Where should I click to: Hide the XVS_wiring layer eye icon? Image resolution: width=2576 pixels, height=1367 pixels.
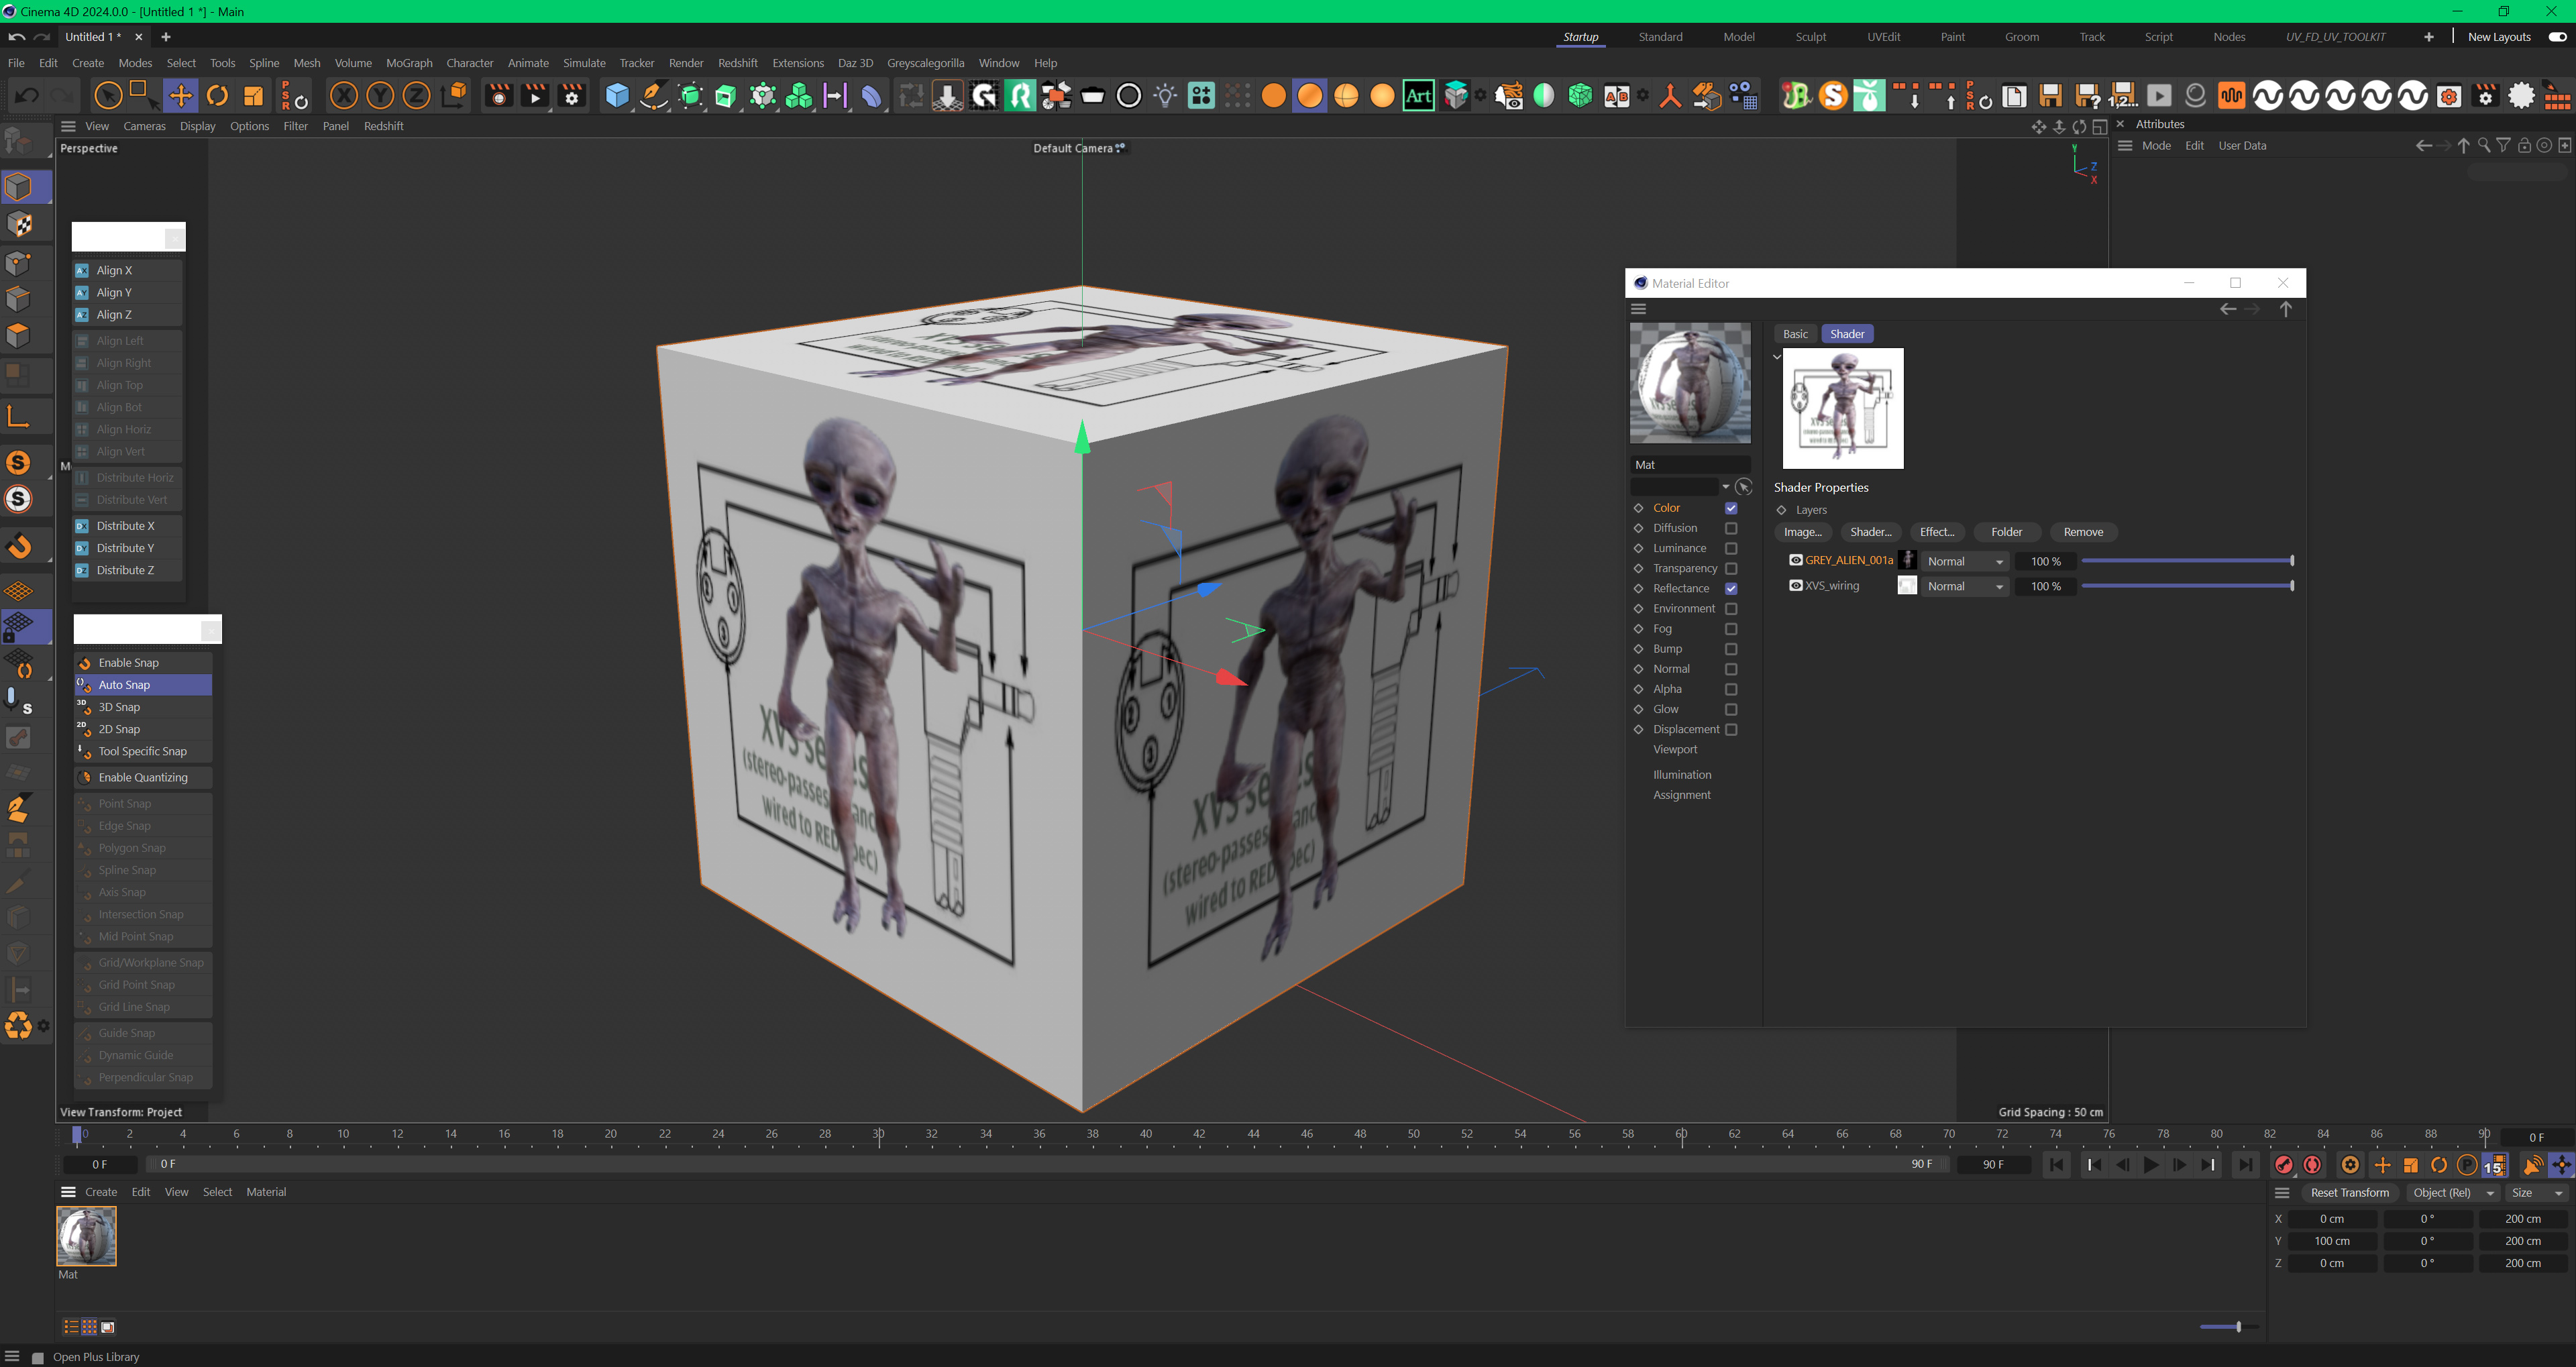pos(1796,586)
